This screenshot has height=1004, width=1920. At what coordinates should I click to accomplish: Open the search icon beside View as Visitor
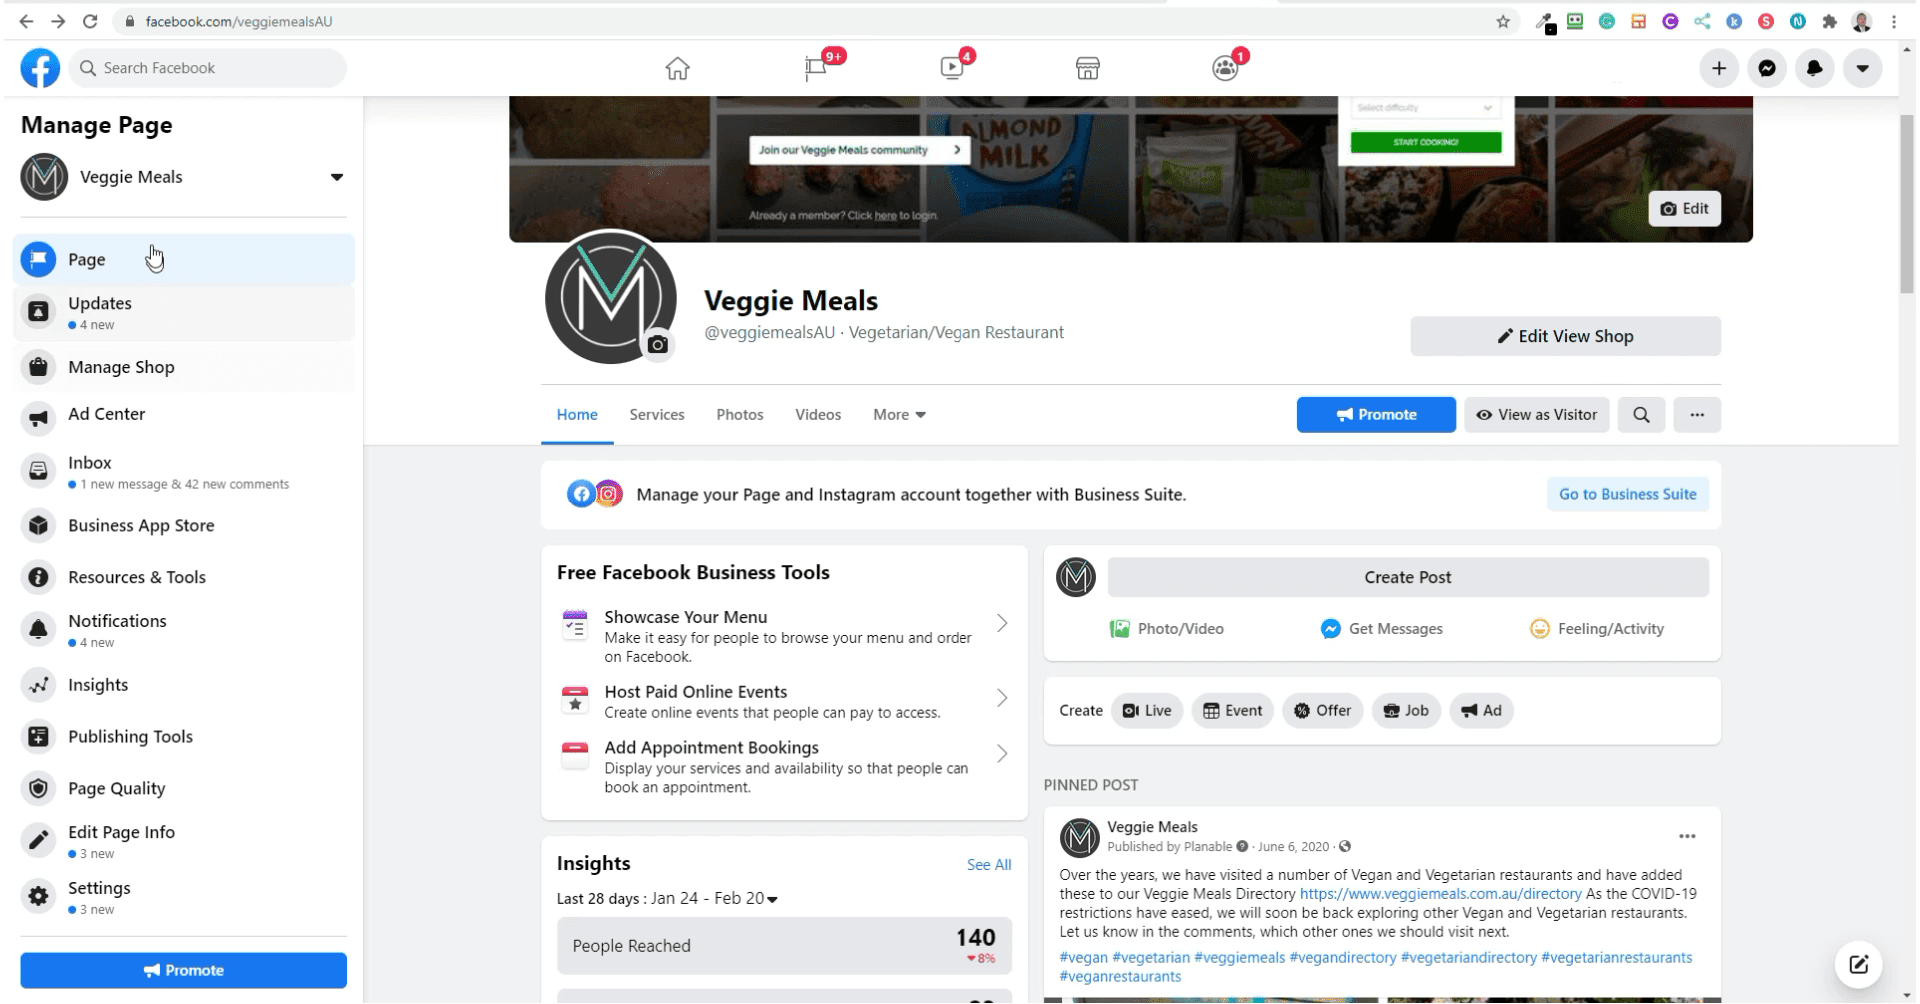coord(1641,415)
